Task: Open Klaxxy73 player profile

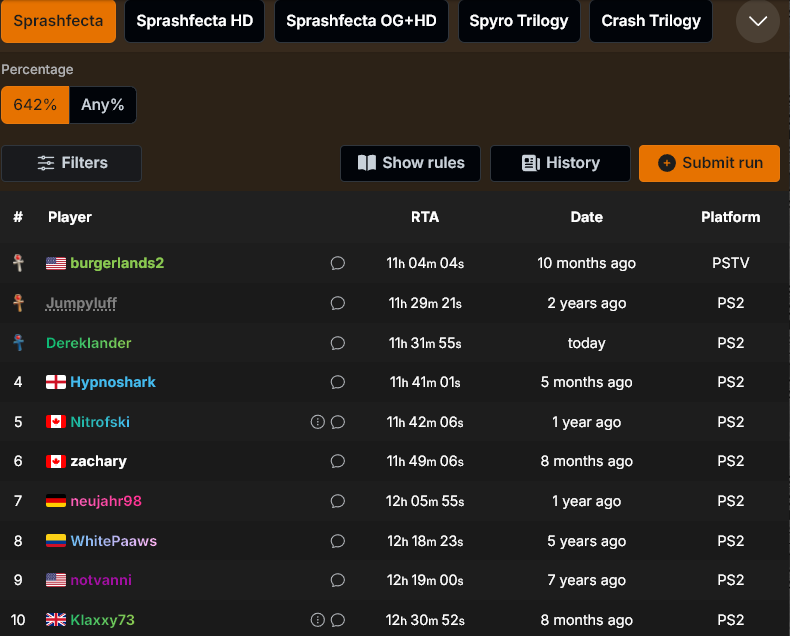Action: (x=102, y=620)
